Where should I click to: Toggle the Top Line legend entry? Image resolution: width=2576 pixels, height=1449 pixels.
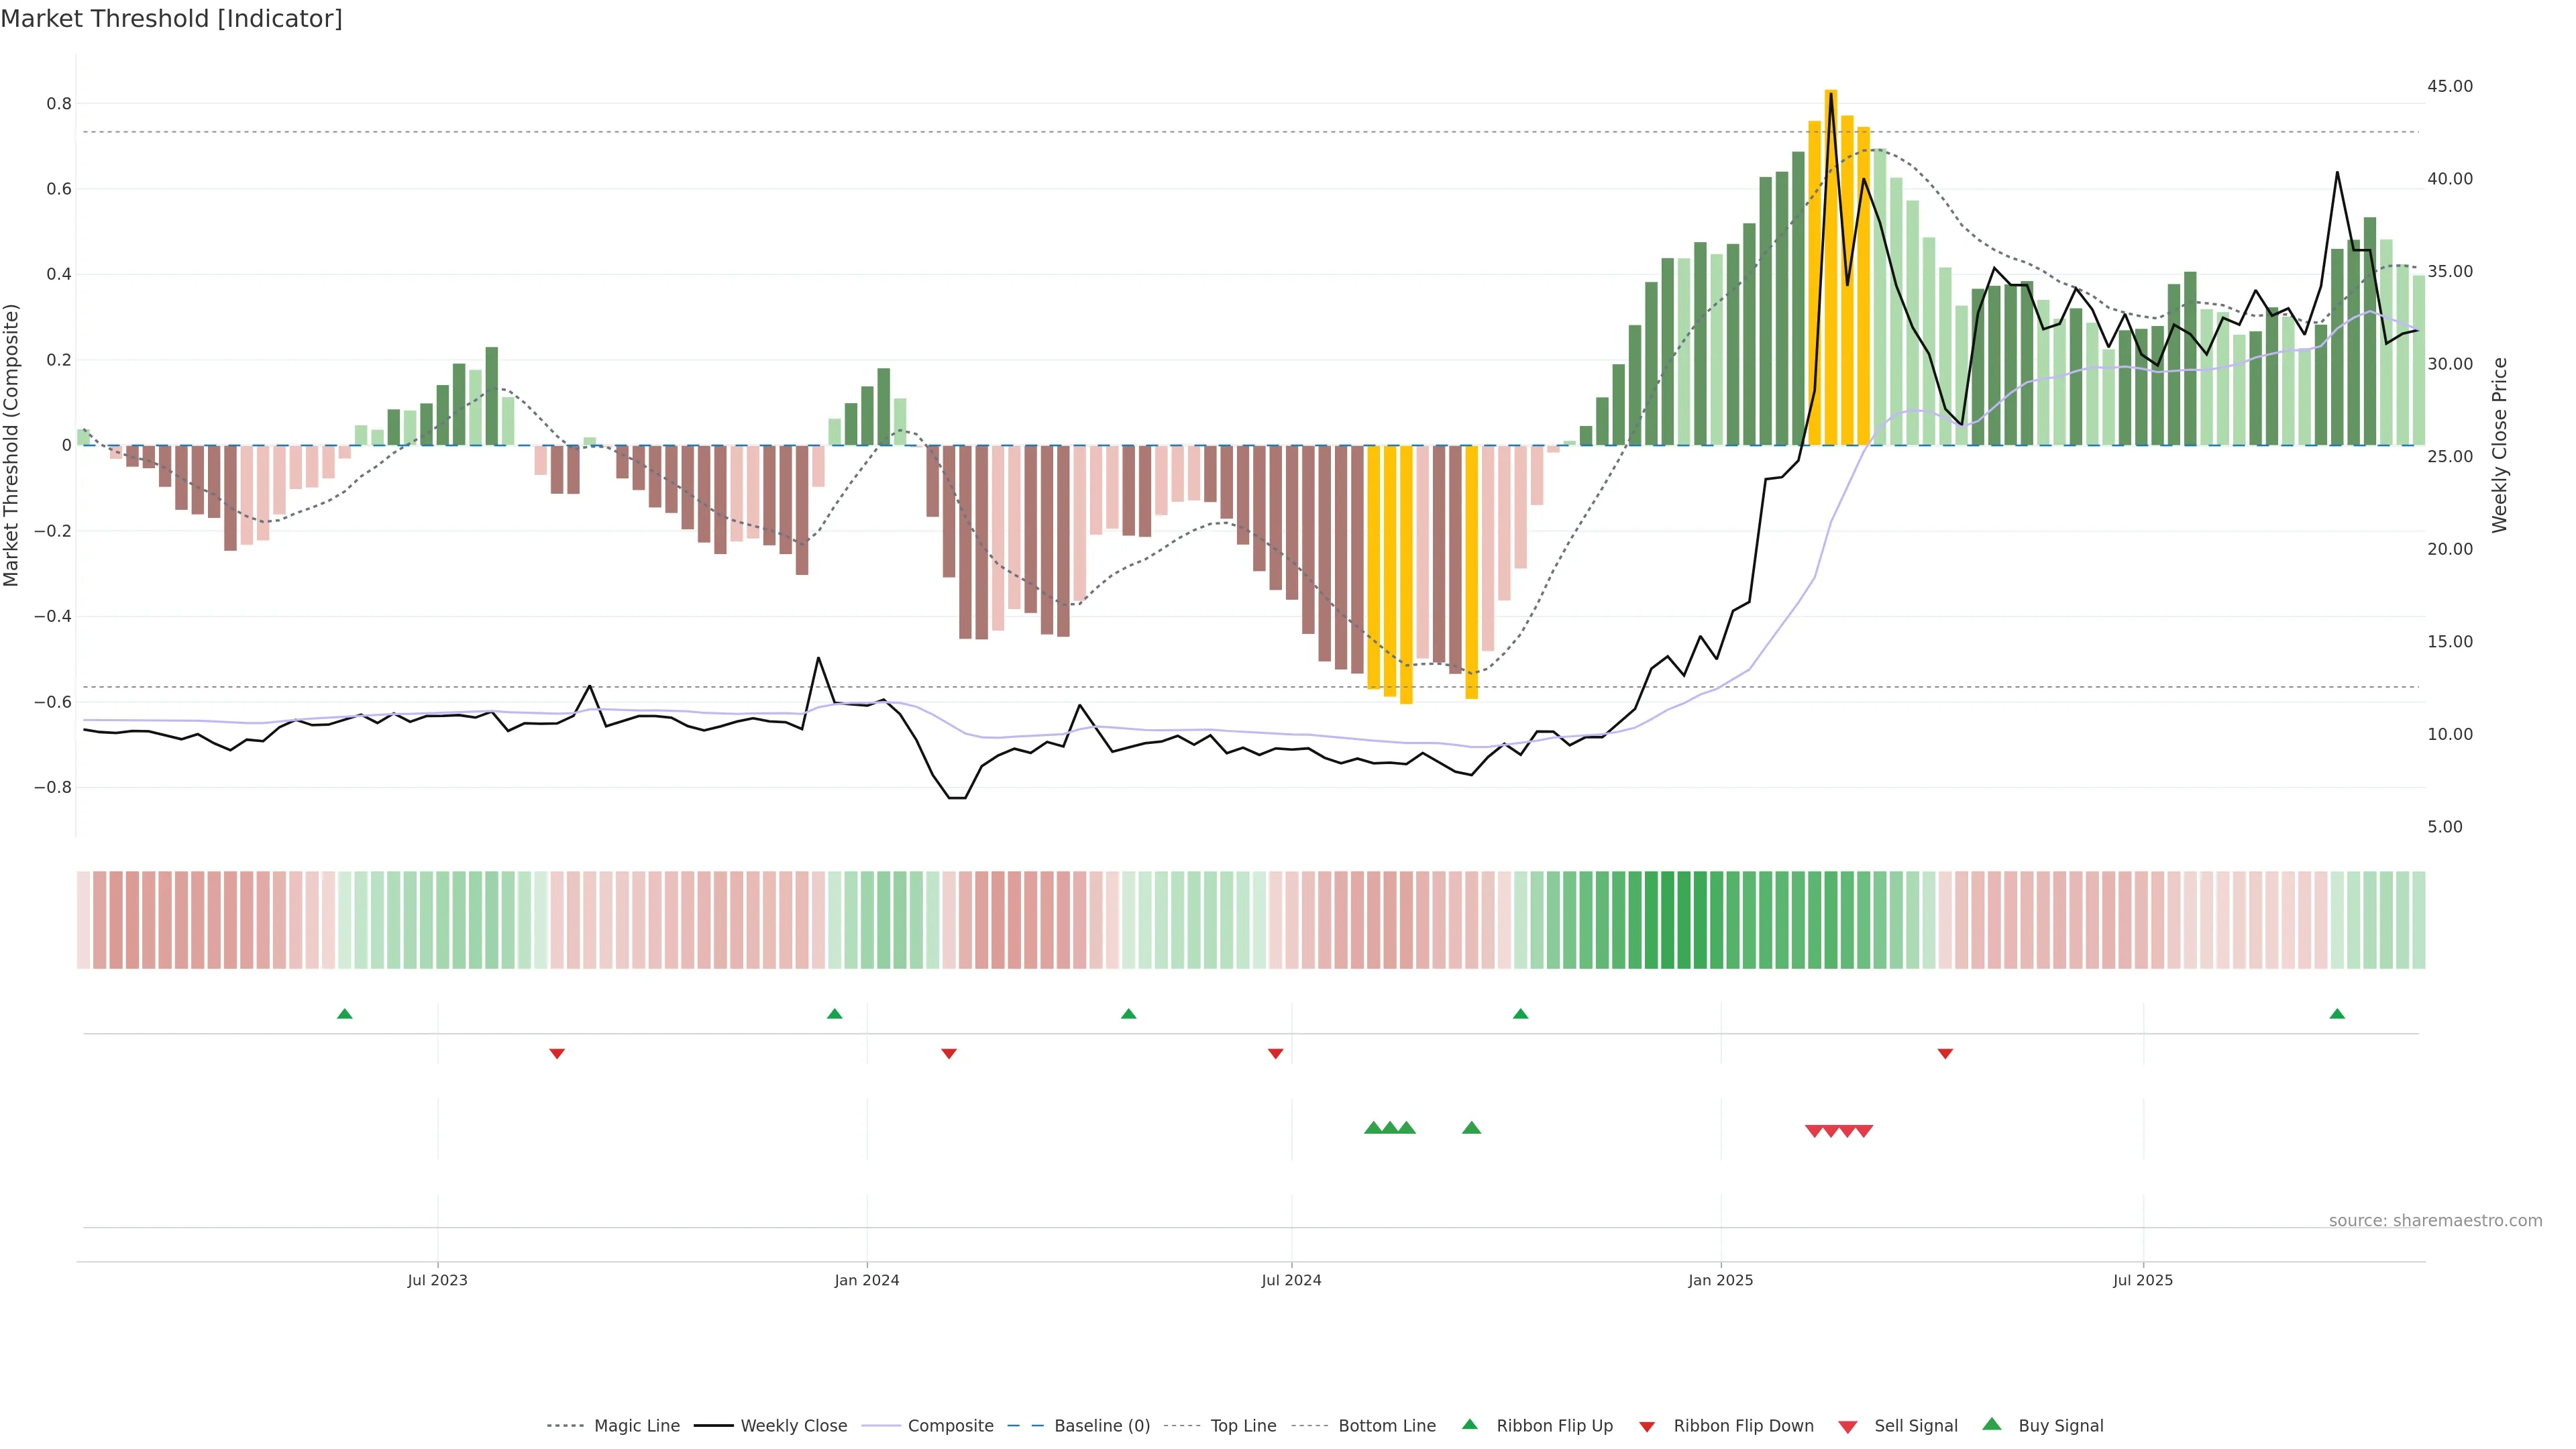[x=1243, y=1426]
